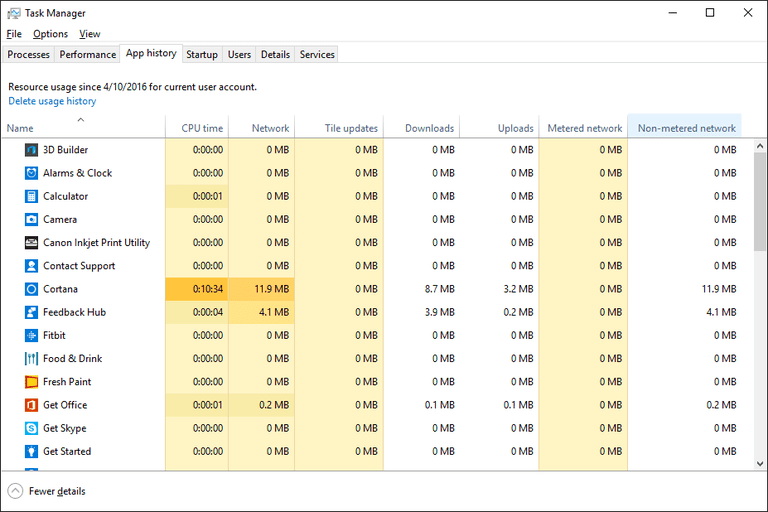The image size is (768, 512).
Task: Sort by the Uploads column header
Action: click(500, 126)
